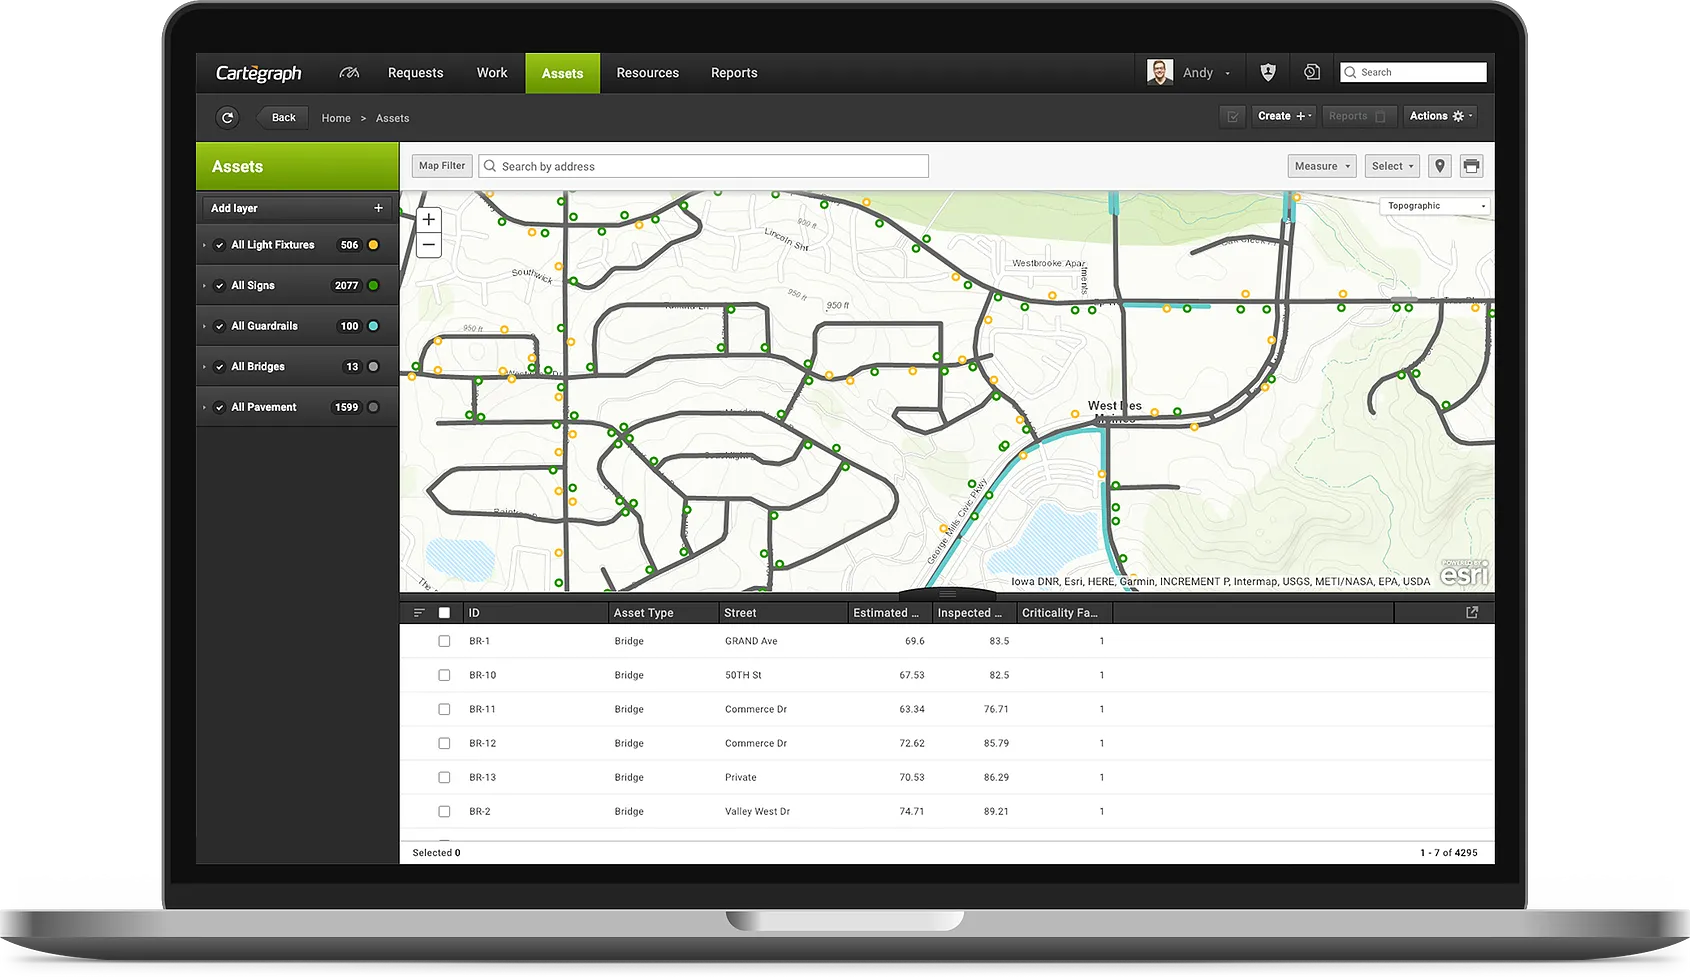Viewport: 1690px width, 977px height.
Task: Select the BR-13 row checkbox
Action: [444, 777]
